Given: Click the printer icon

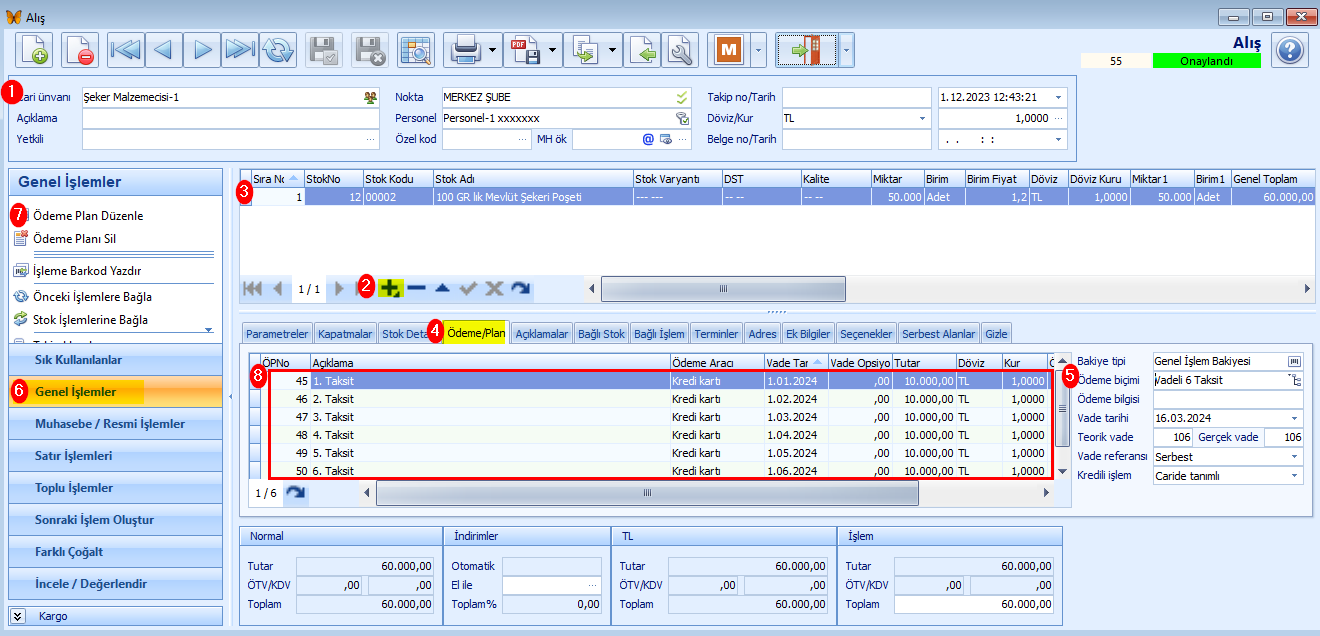Looking at the screenshot, I should [x=465, y=49].
